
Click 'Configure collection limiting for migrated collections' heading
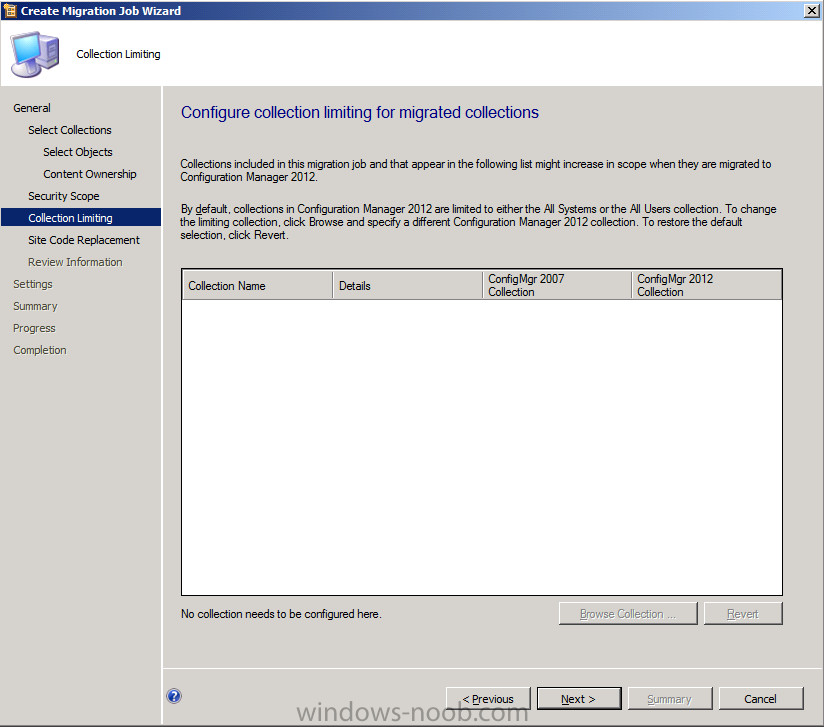click(359, 112)
